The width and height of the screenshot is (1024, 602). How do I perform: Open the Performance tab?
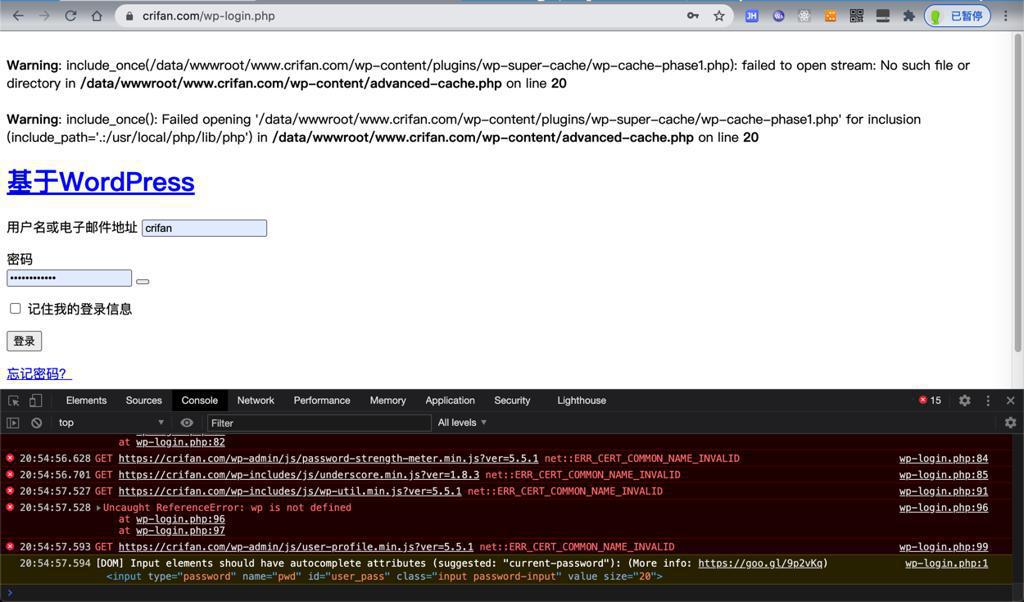click(322, 400)
